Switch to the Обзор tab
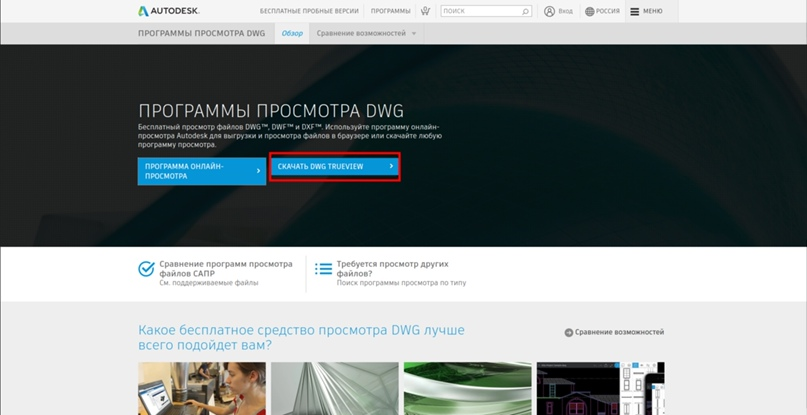 tap(292, 33)
